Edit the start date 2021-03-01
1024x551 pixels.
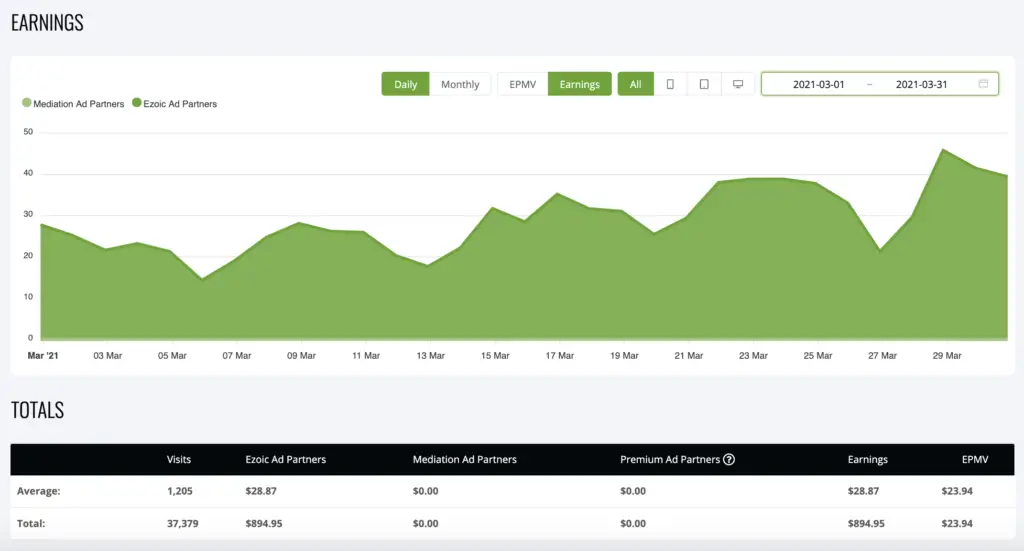[818, 84]
